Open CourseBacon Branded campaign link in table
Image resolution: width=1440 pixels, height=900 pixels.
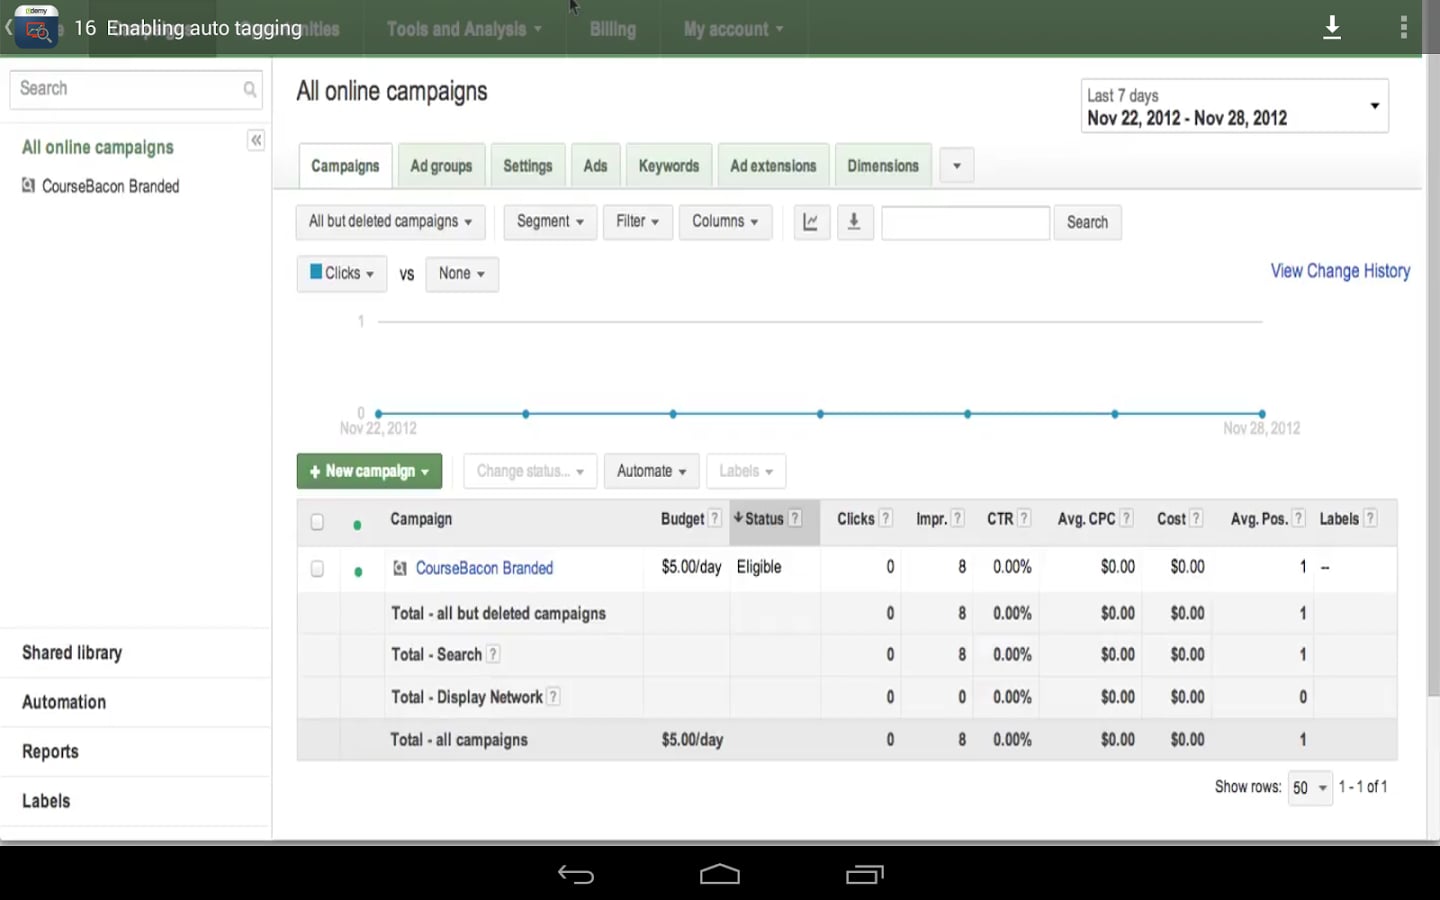click(484, 568)
